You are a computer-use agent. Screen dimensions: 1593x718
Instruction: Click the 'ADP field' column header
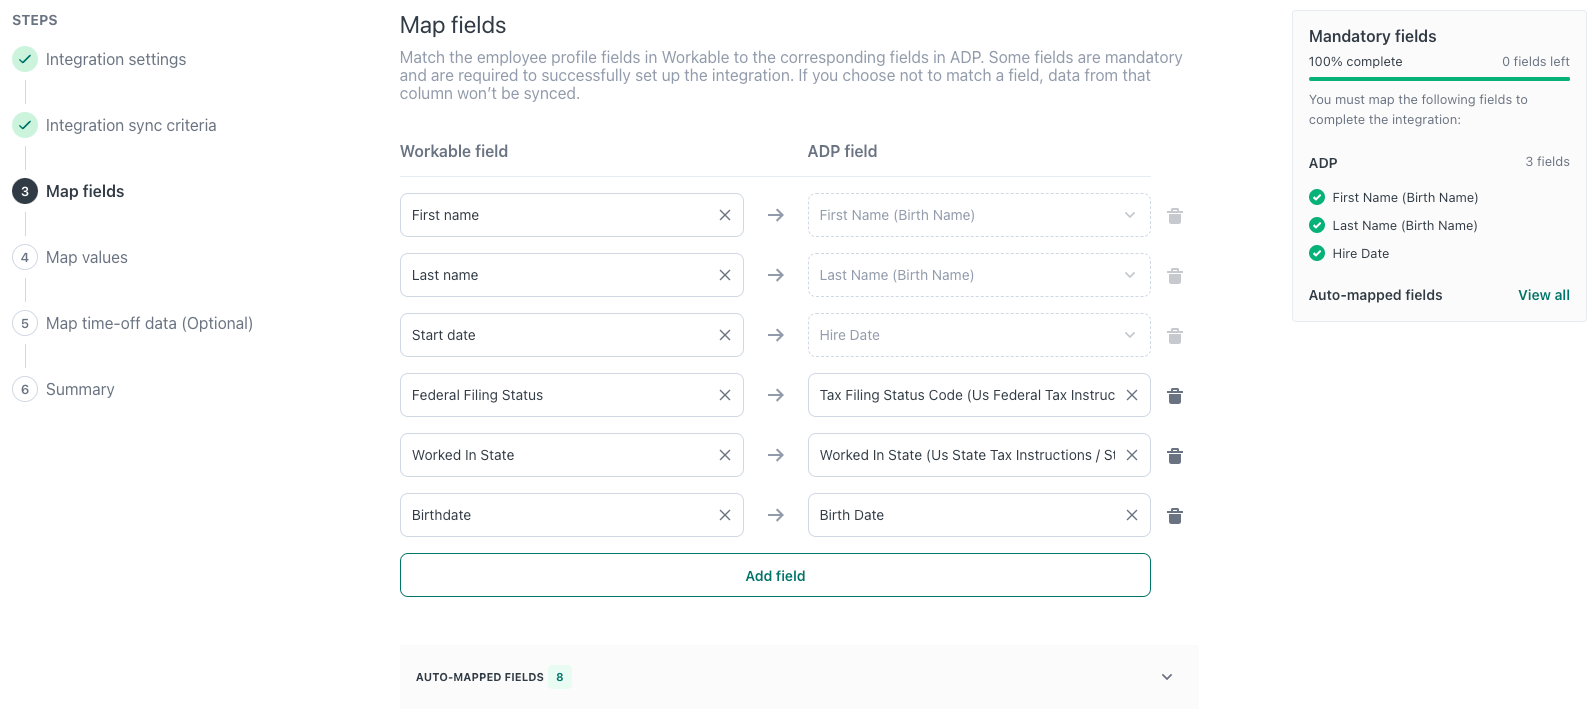coord(842,151)
